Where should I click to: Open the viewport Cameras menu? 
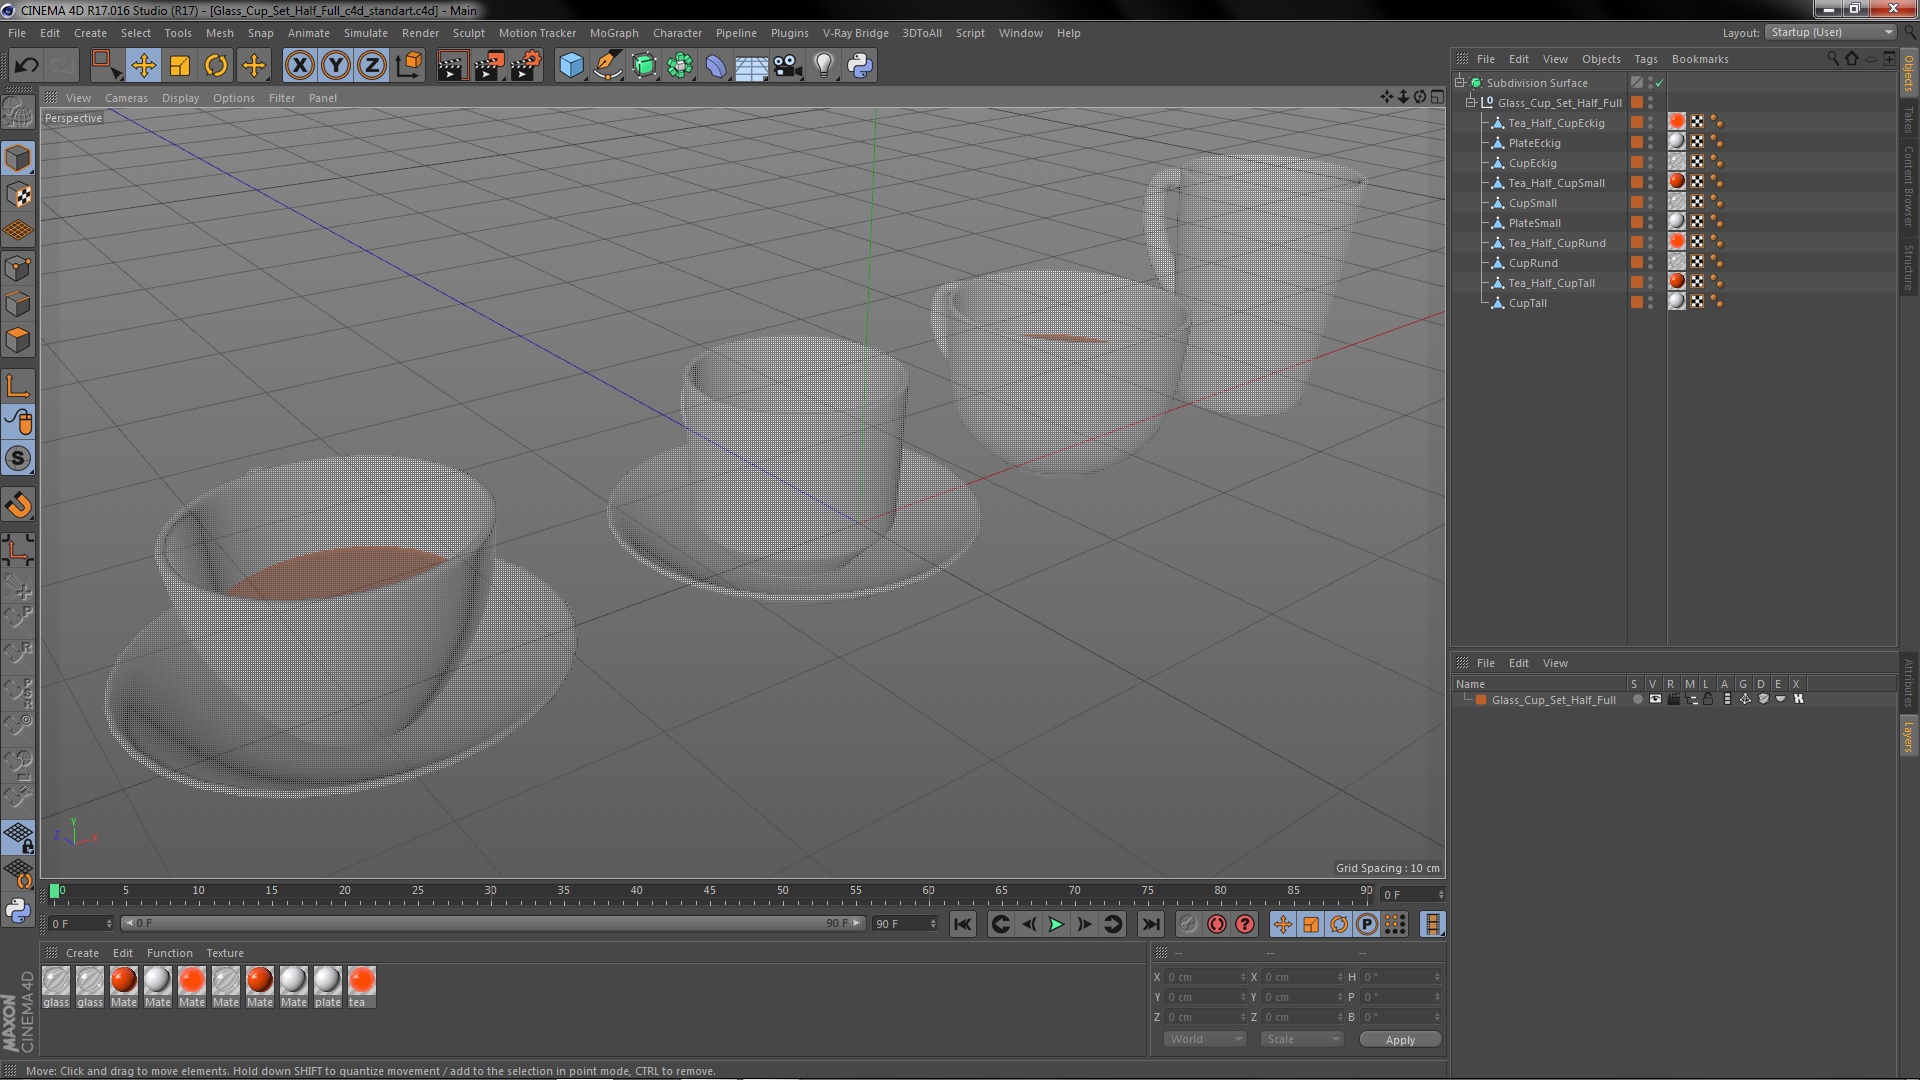126,98
